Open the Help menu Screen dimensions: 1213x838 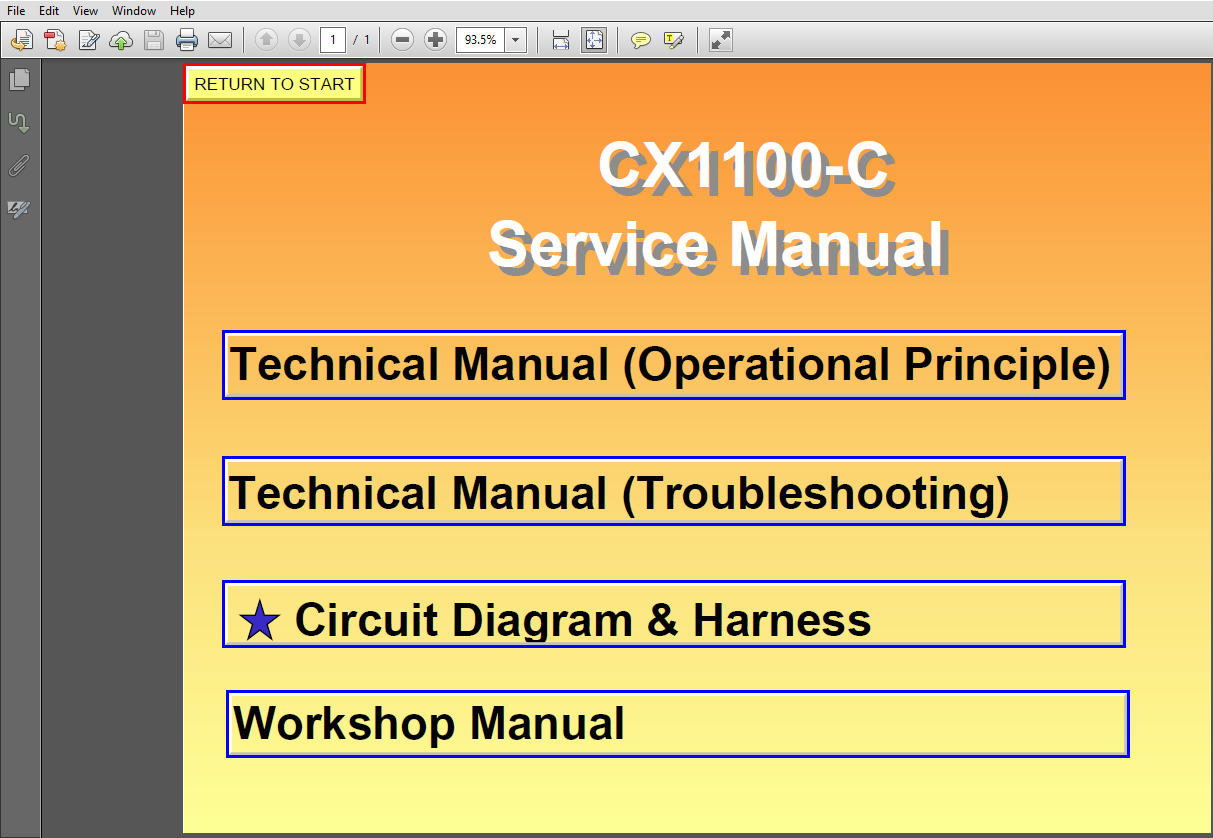[x=183, y=11]
